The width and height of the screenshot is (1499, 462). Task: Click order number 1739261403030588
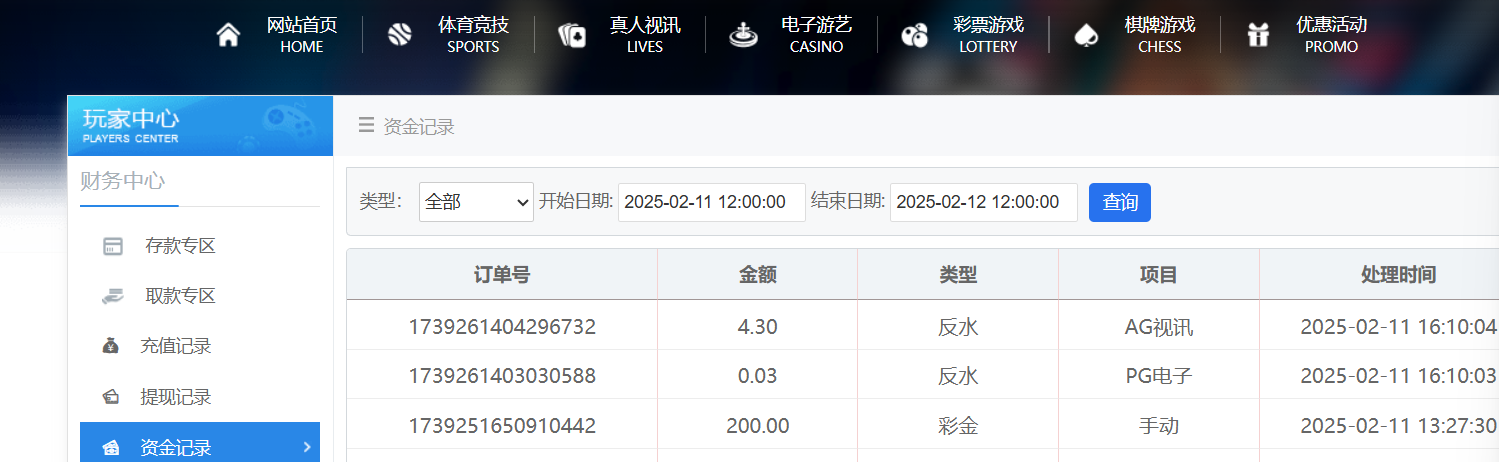pyautogui.click(x=502, y=376)
